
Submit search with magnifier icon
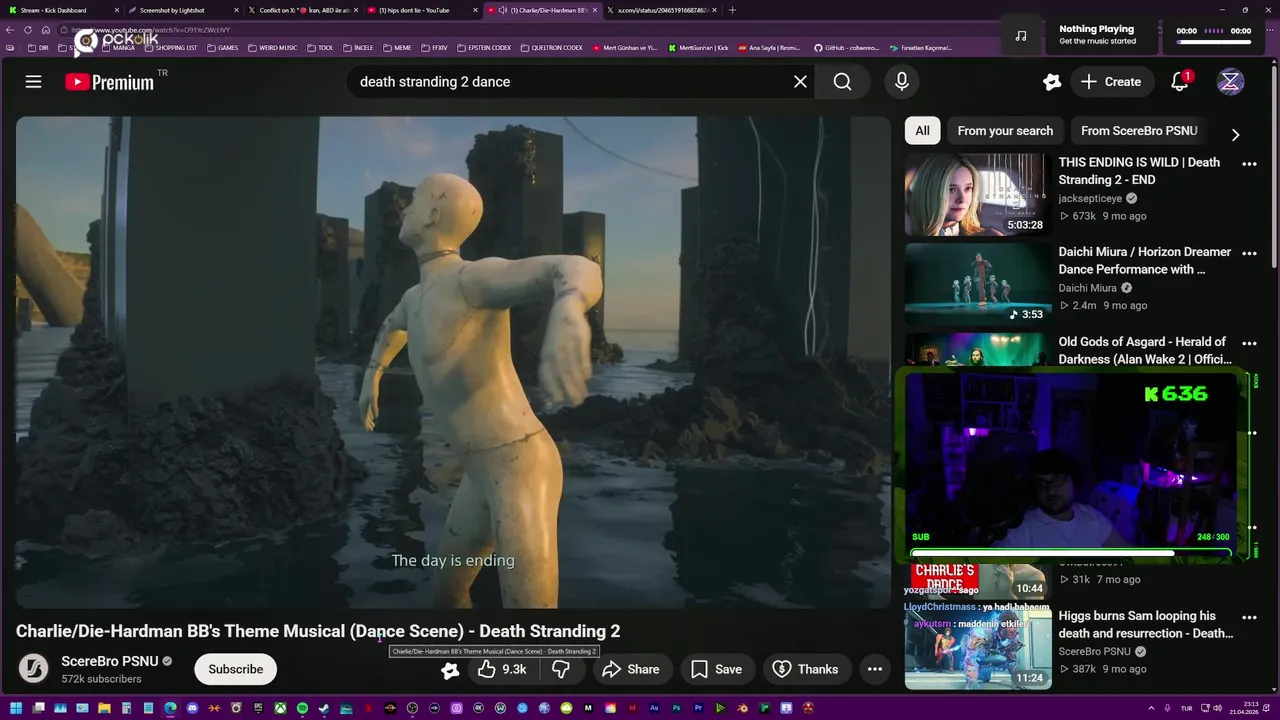[x=843, y=82]
